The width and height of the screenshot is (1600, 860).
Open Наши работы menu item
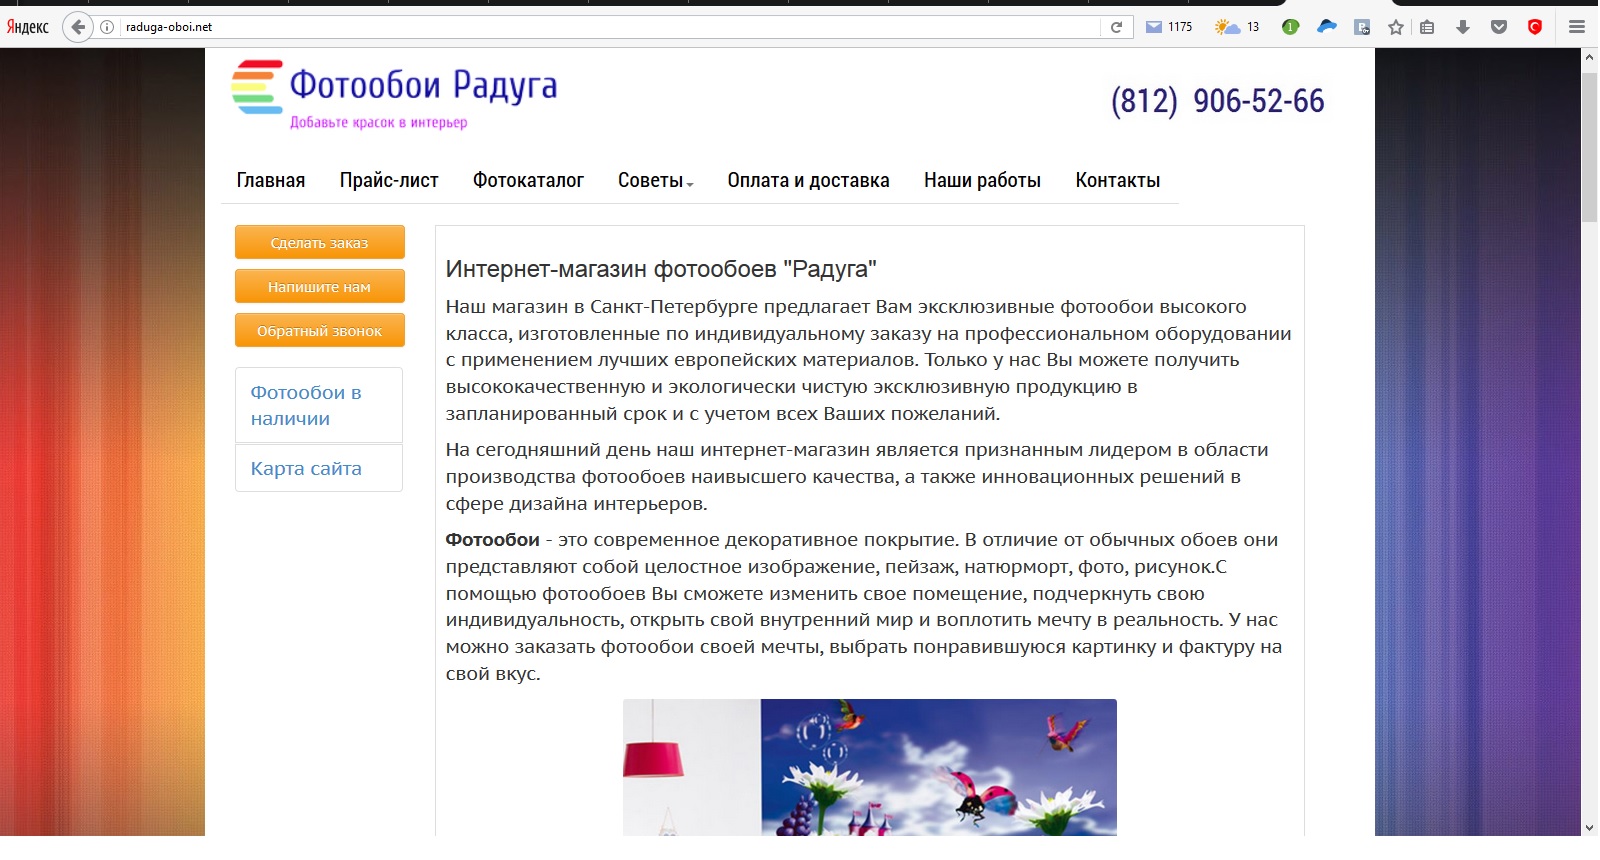[982, 180]
